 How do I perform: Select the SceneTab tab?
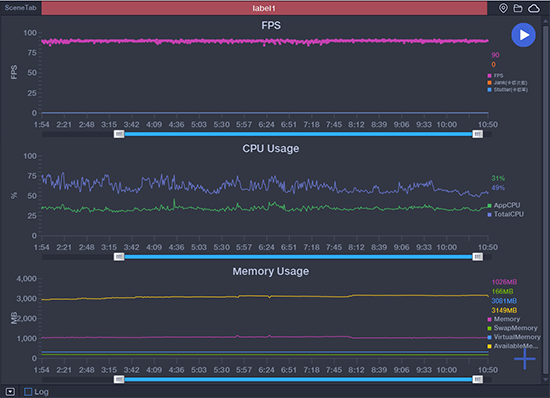pos(20,8)
